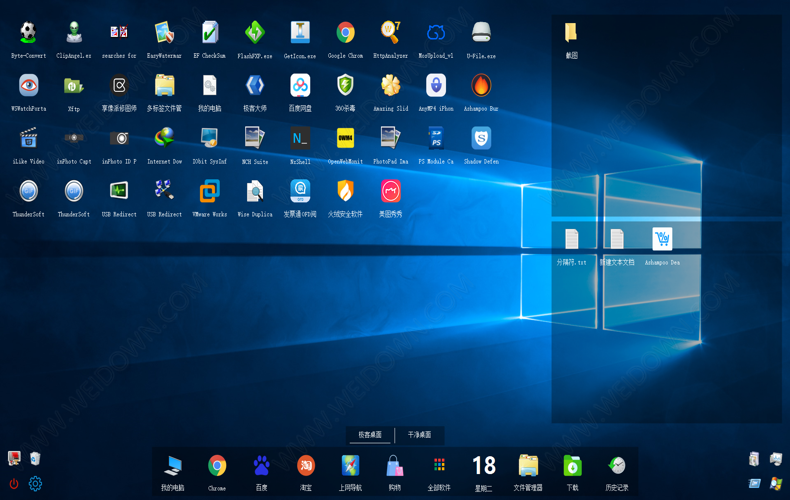The image size is (790, 500).
Task: Launch PhotoPad Ima shortcut
Action: coord(390,138)
